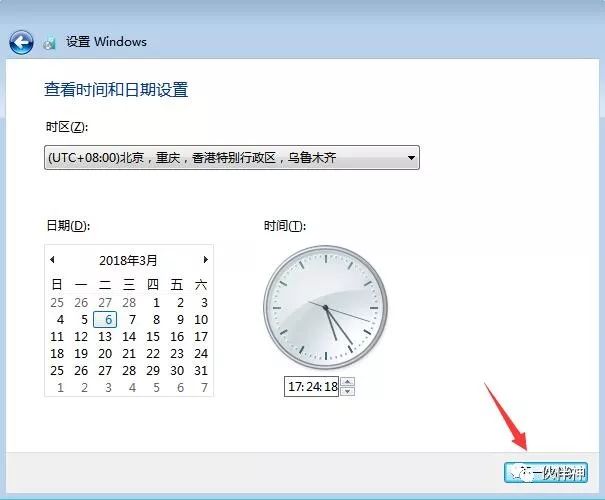Screen dimensions: 605x500
Task: Click grayed-out April 2 date
Action: [84, 387]
